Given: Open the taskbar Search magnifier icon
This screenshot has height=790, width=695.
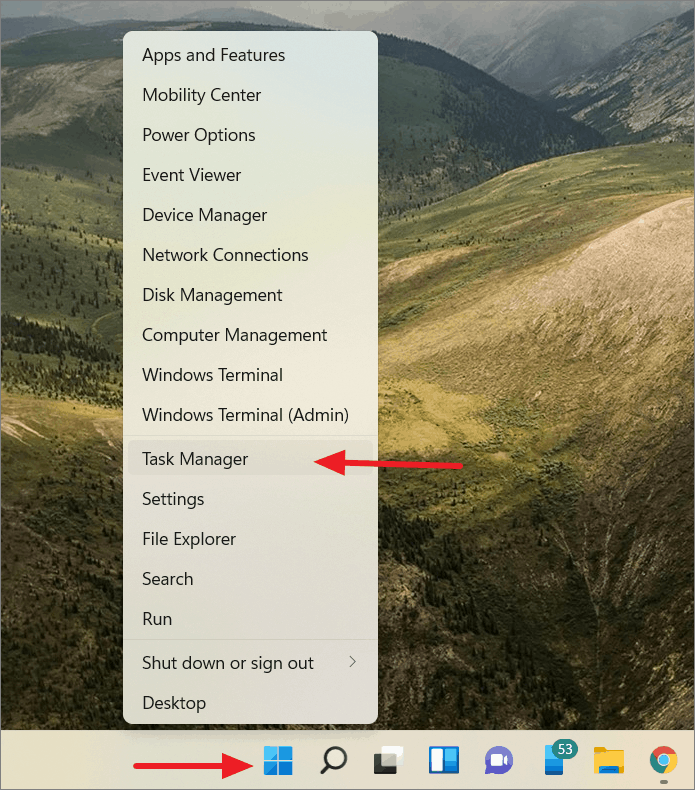Looking at the screenshot, I should 334,760.
